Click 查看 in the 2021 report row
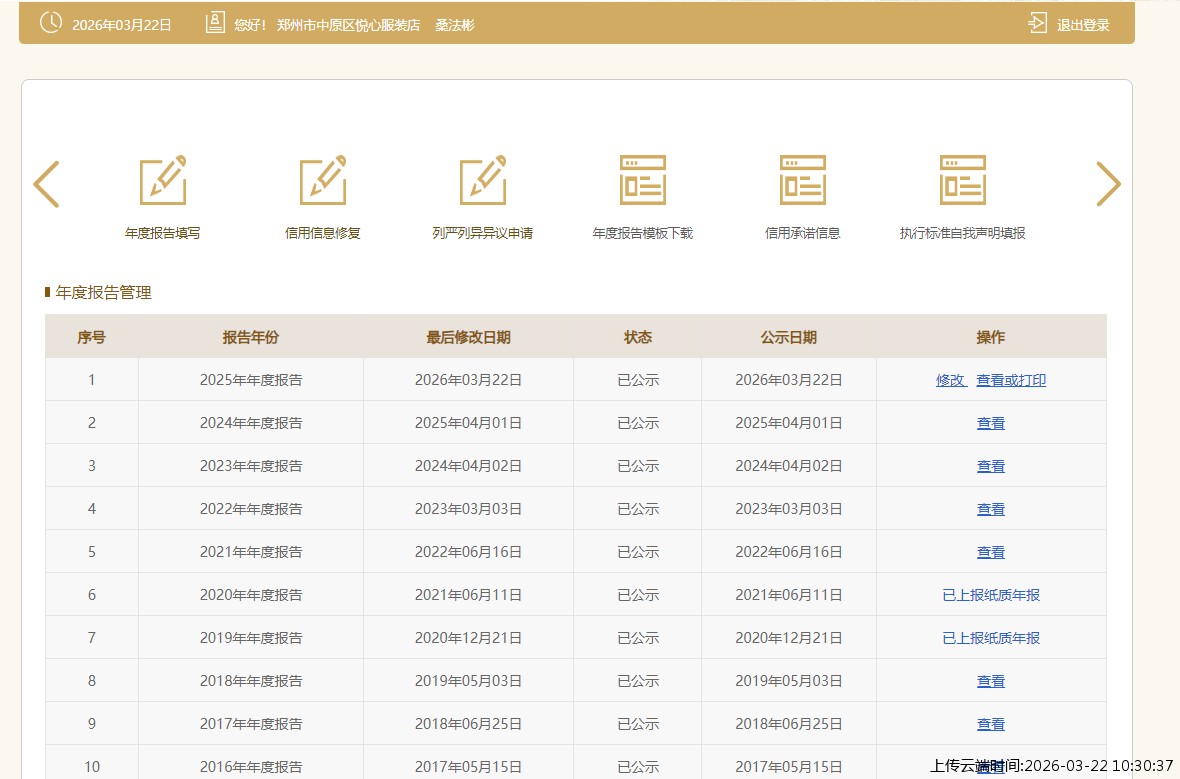This screenshot has width=1180, height=779. point(991,552)
